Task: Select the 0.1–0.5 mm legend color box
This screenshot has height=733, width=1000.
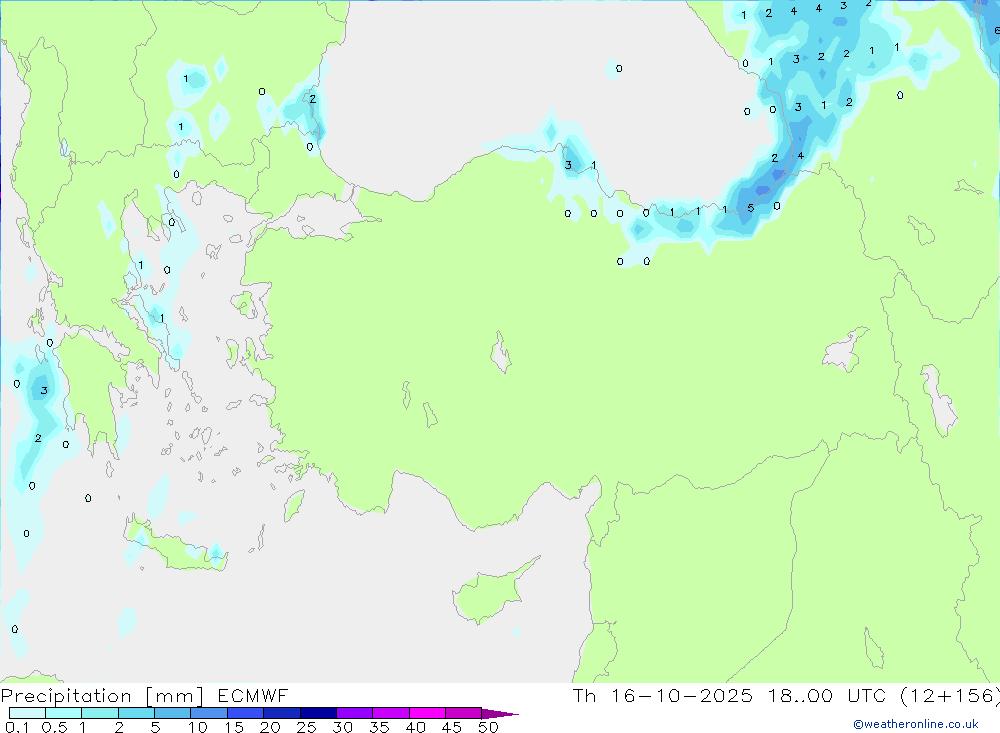Action: (x=27, y=713)
